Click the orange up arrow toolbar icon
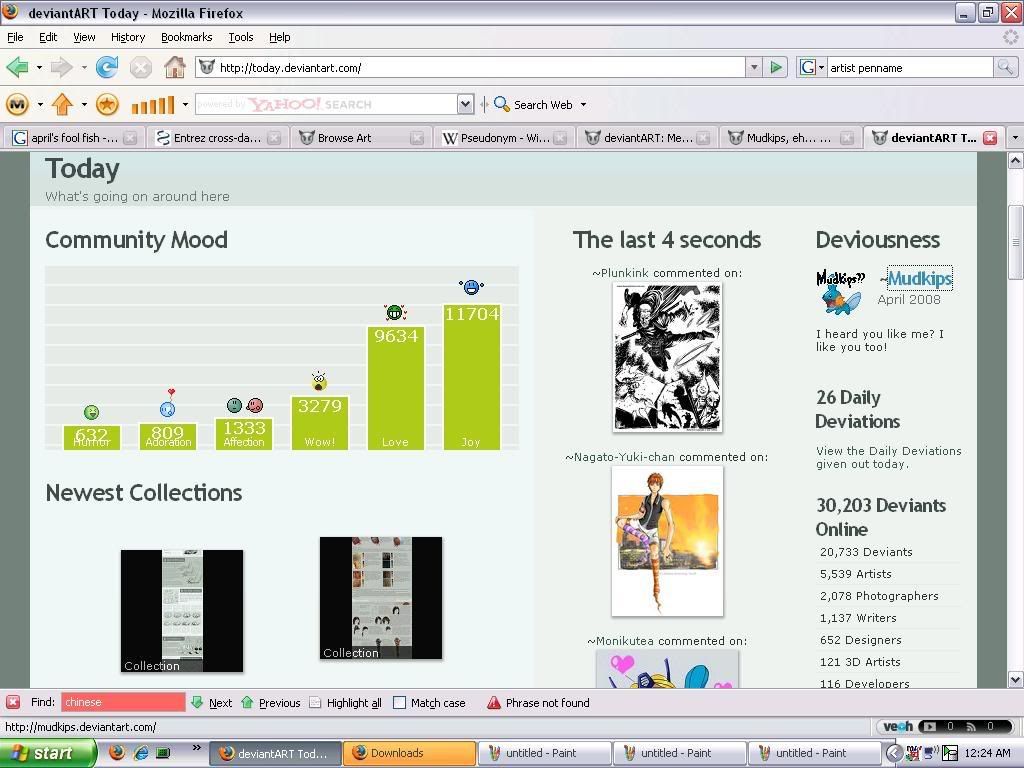 point(62,104)
